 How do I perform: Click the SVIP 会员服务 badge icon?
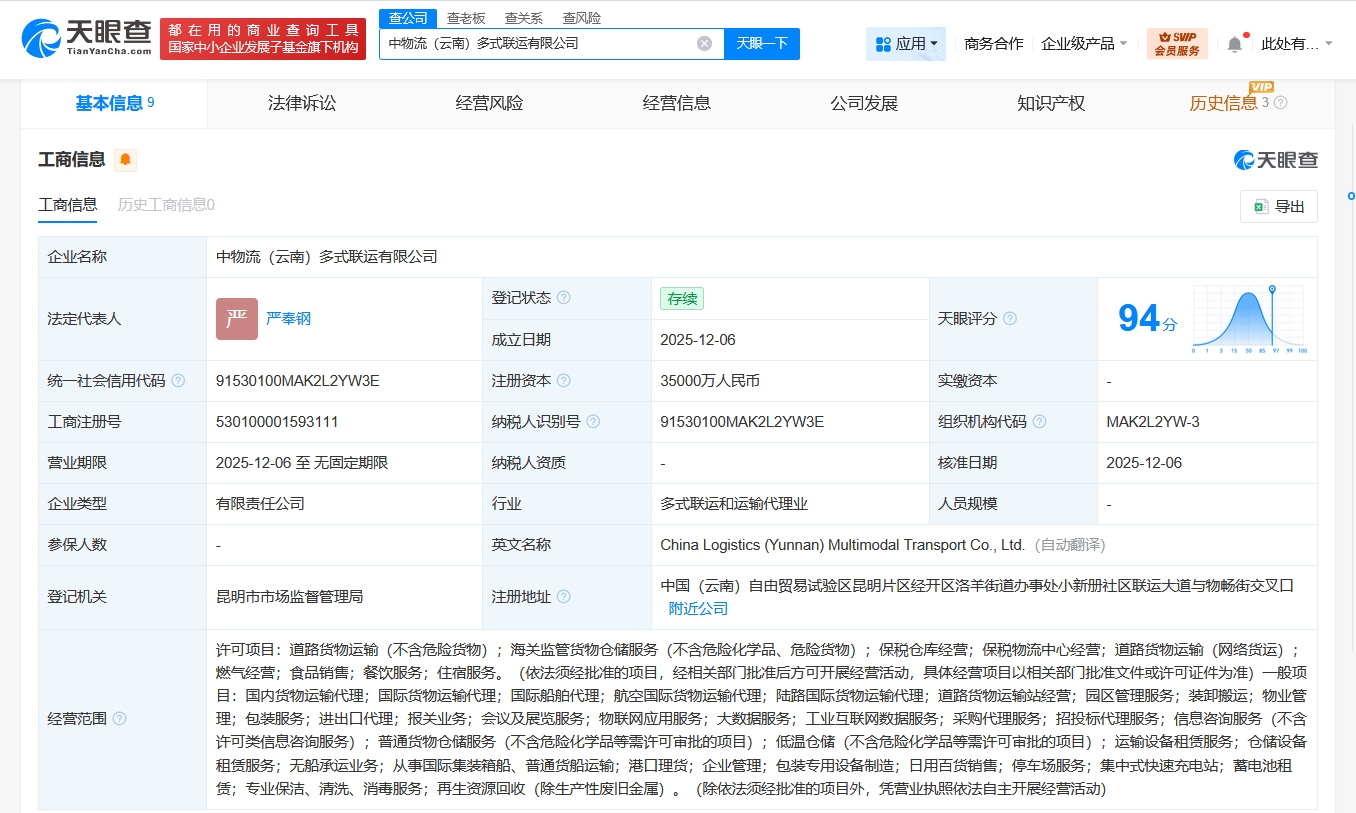(x=1177, y=43)
